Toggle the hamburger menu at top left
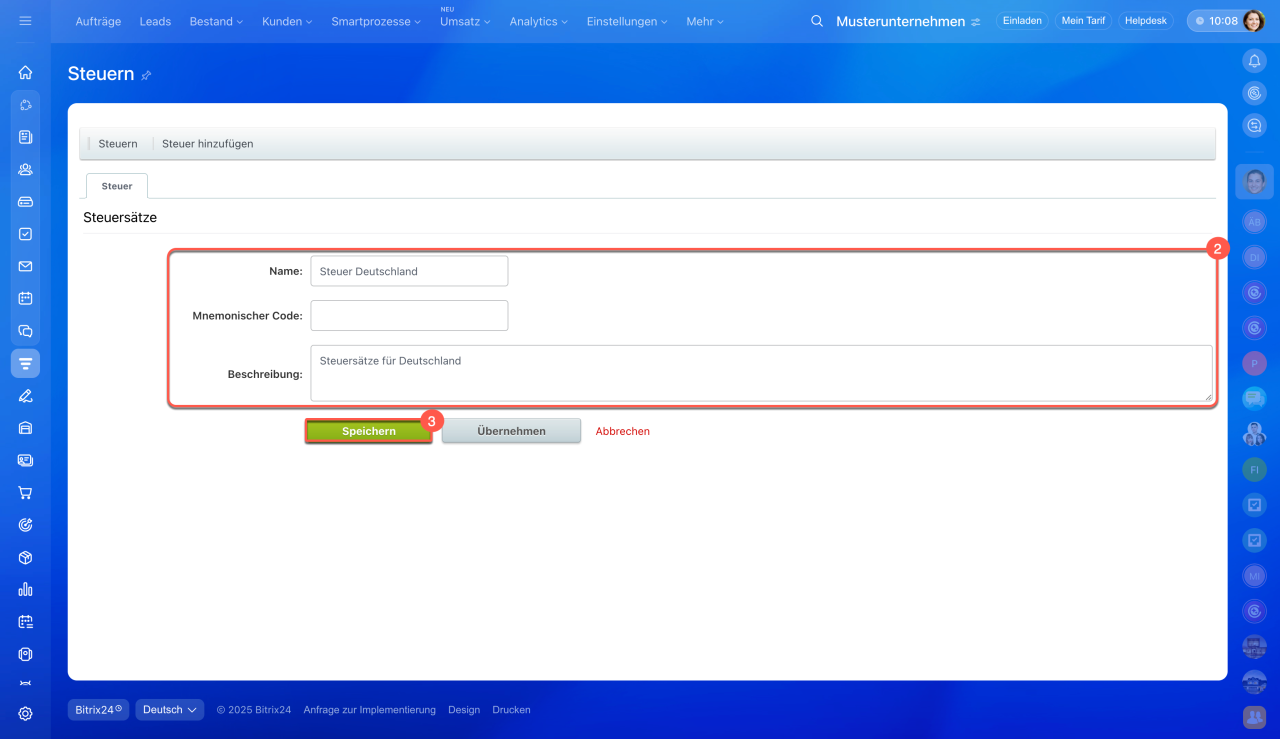The height and width of the screenshot is (739, 1280). click(25, 21)
